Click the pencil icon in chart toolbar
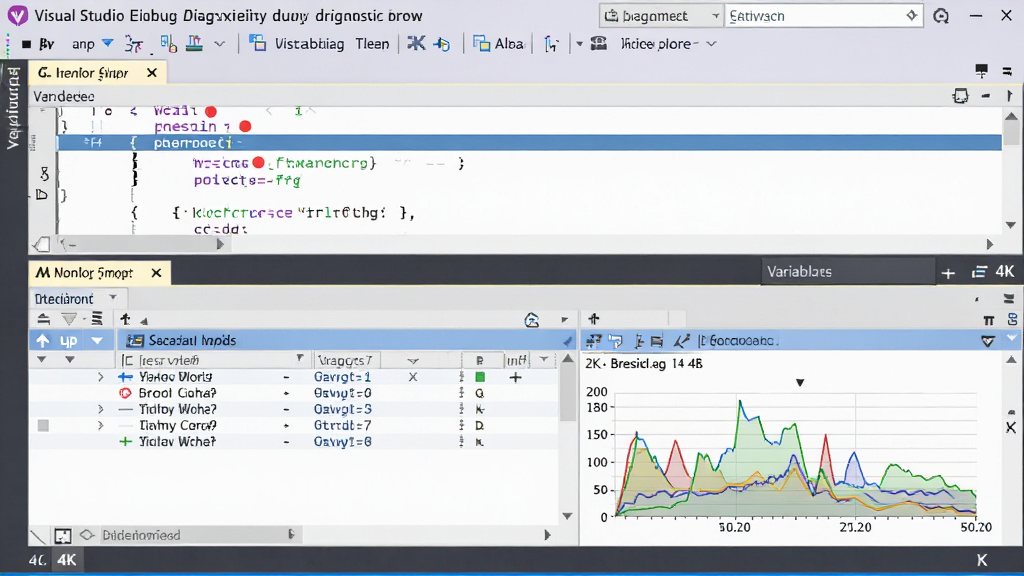Screen dimensions: 1024x576 click(x=681, y=340)
